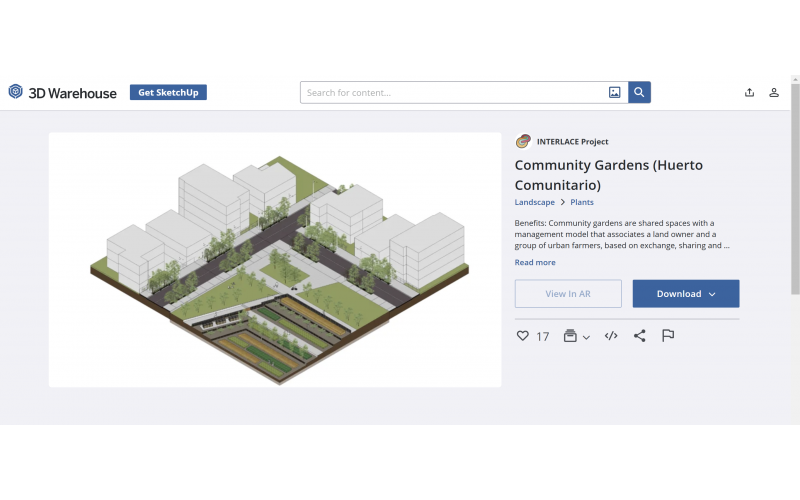Click the View In AR button

pos(568,293)
